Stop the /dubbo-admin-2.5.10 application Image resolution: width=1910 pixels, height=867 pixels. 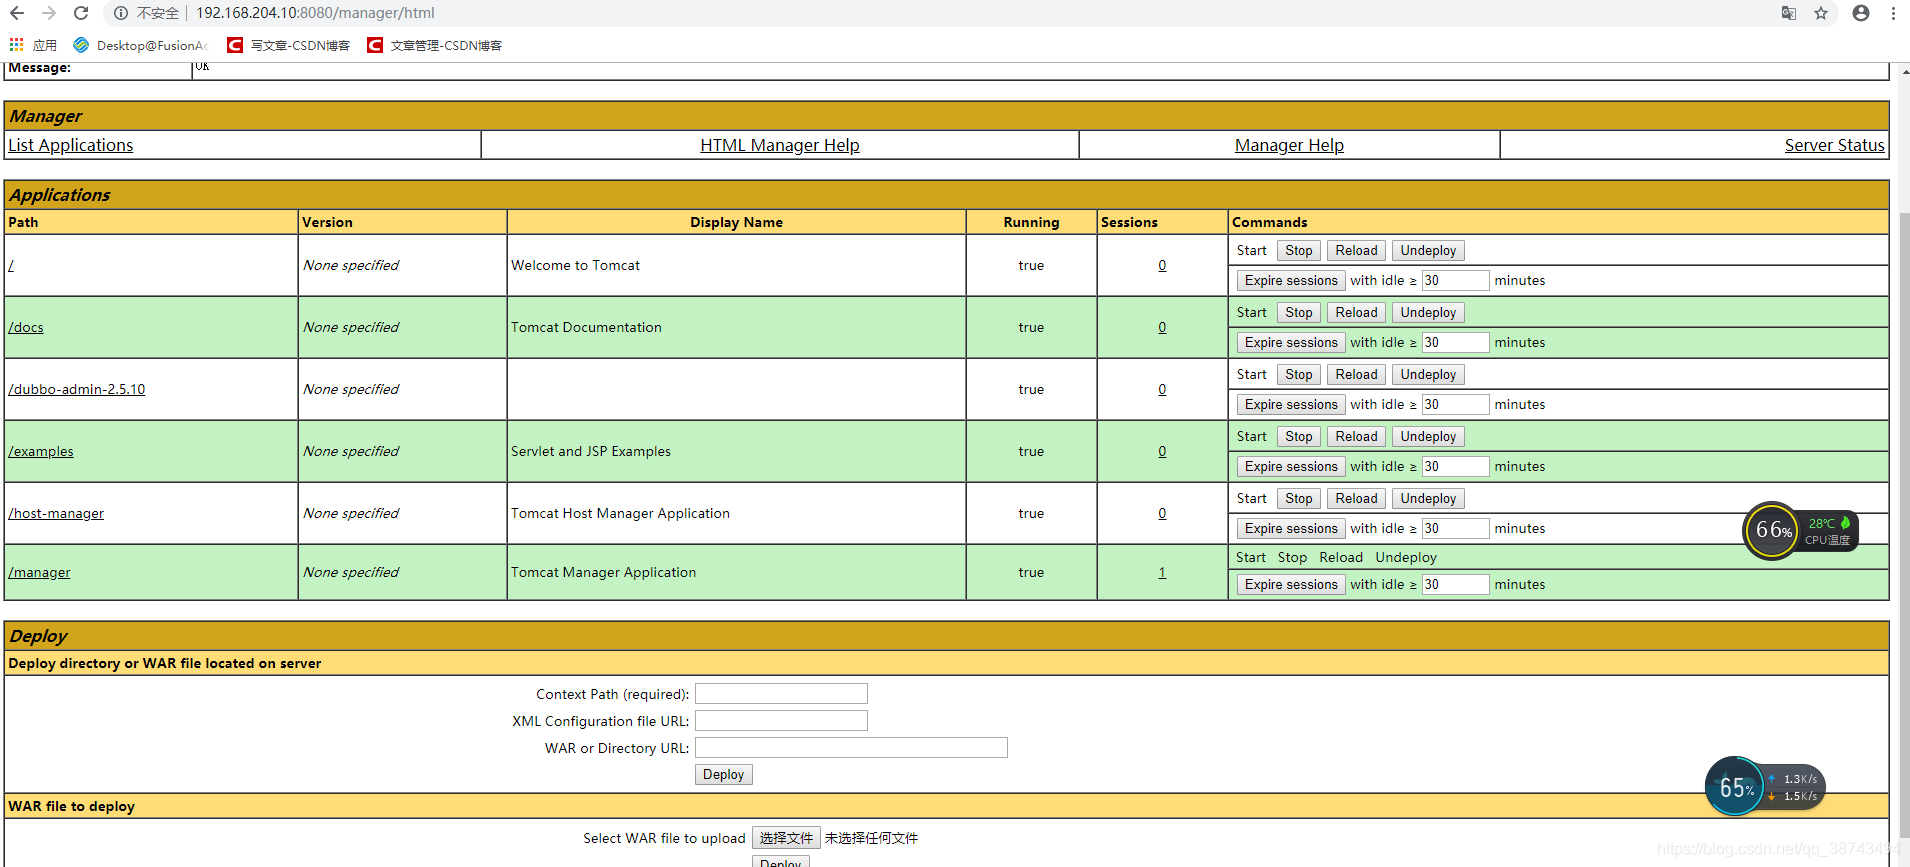[1299, 375]
